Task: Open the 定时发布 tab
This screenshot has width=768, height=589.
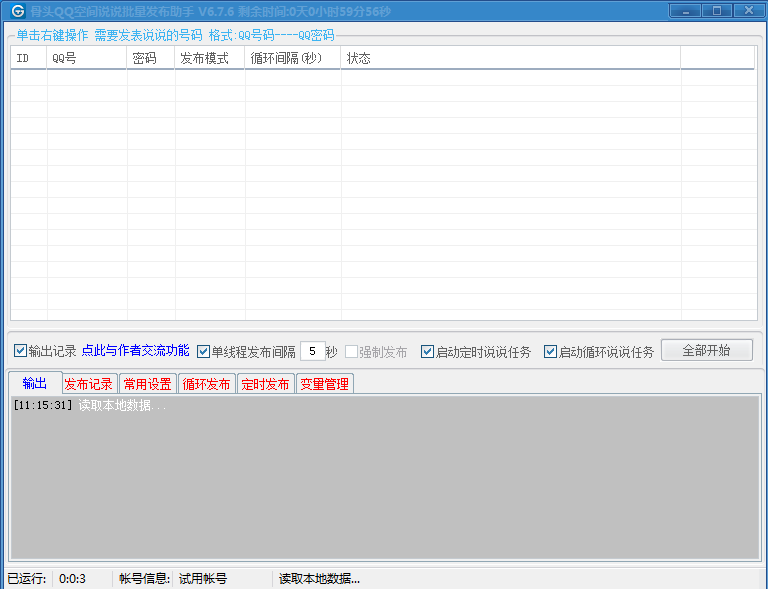Action: (x=265, y=384)
